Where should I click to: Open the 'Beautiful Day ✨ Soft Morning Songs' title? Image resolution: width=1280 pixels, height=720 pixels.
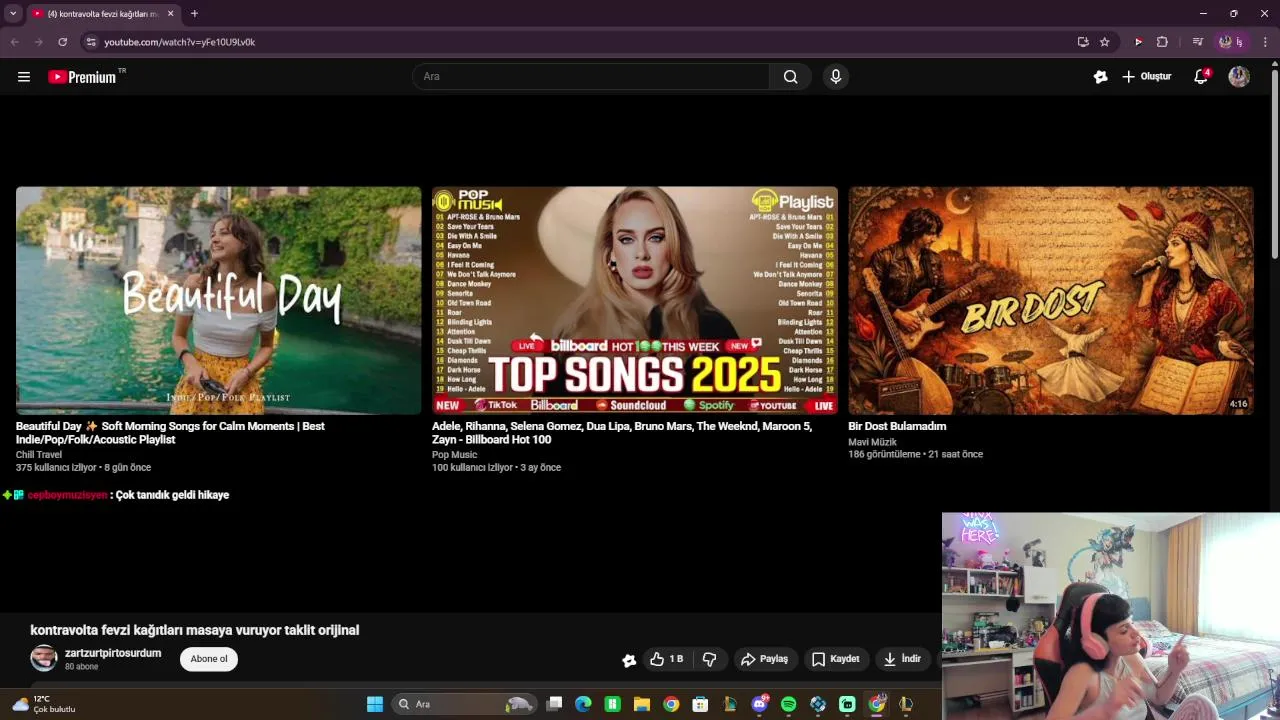pos(170,433)
